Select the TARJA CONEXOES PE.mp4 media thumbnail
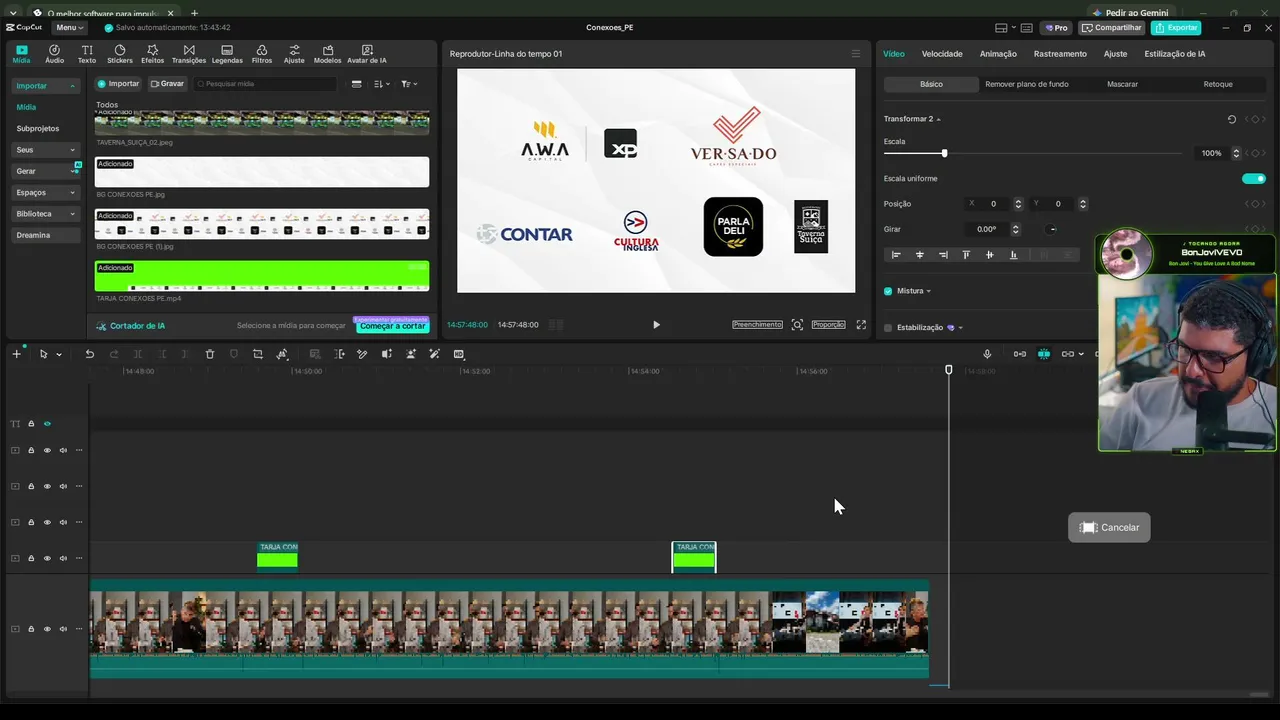 tap(262, 276)
